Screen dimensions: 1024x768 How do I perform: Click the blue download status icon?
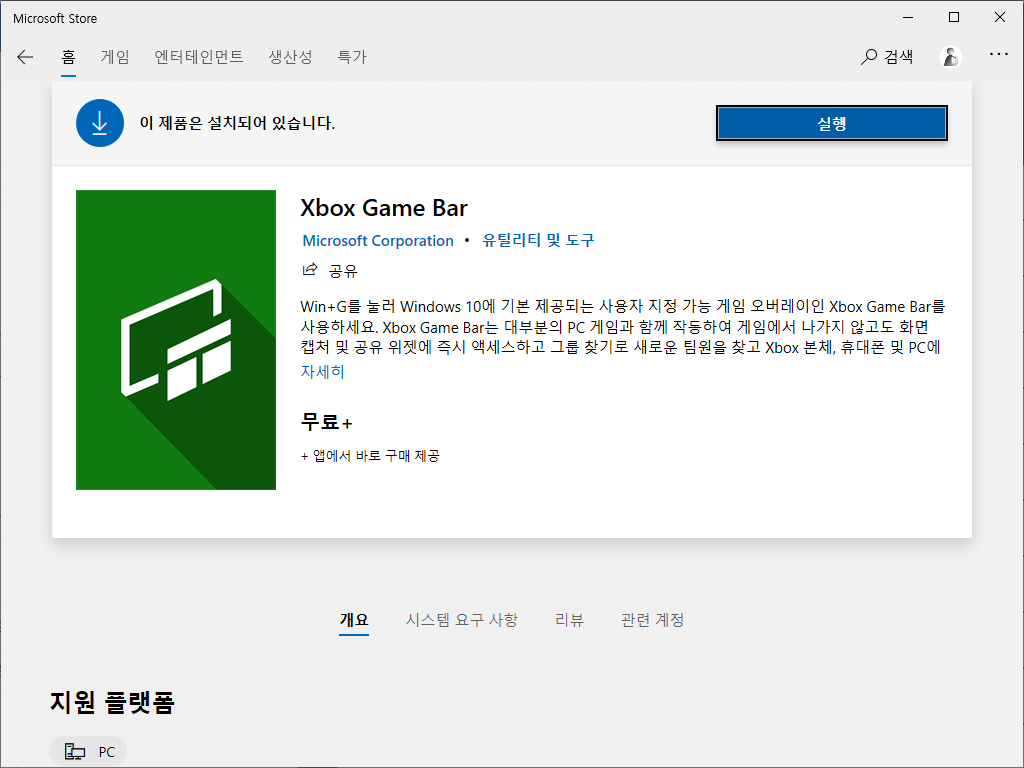[x=100, y=123]
